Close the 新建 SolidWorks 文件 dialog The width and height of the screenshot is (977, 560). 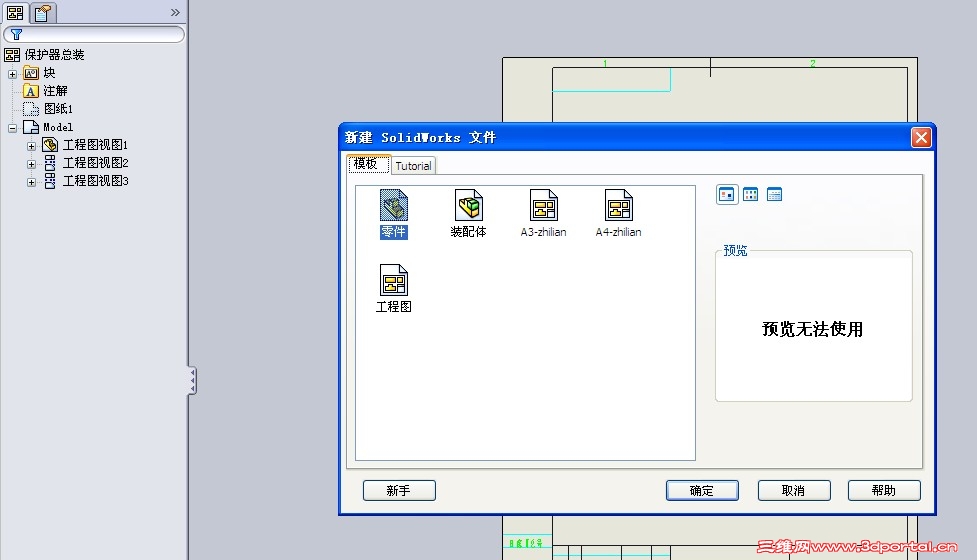[921, 137]
